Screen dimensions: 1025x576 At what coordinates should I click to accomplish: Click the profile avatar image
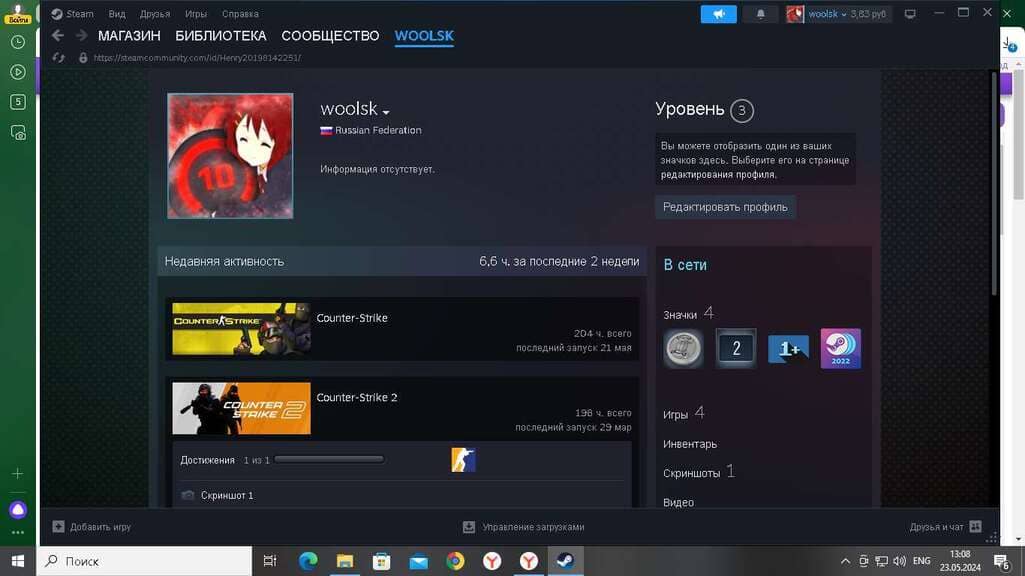tap(230, 156)
